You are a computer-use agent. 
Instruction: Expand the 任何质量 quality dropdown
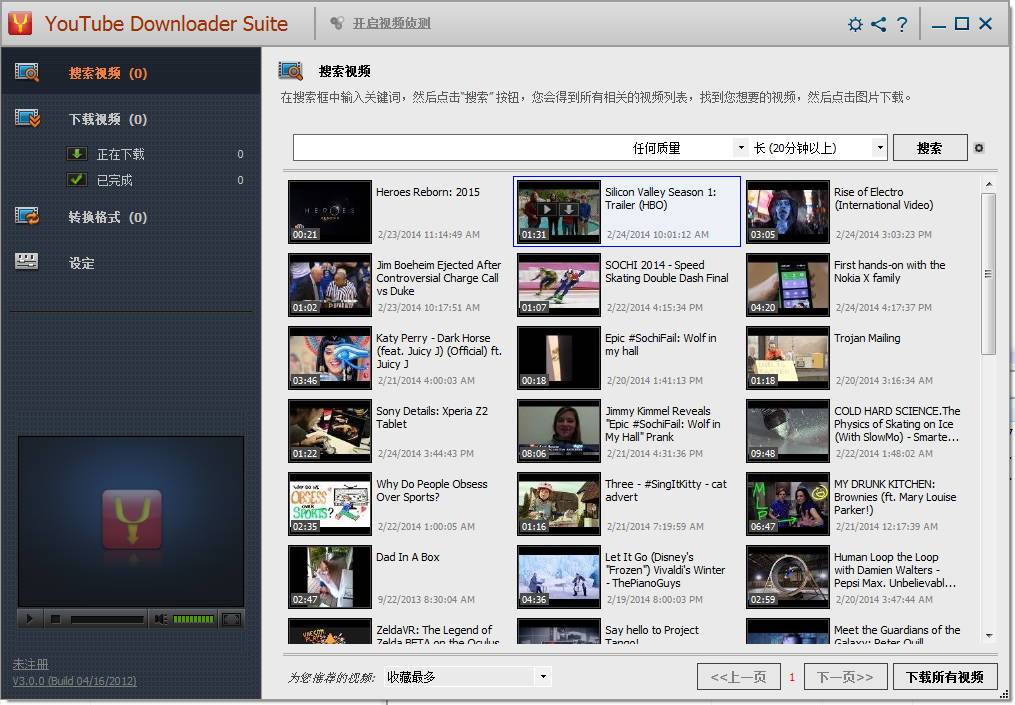[x=741, y=148]
